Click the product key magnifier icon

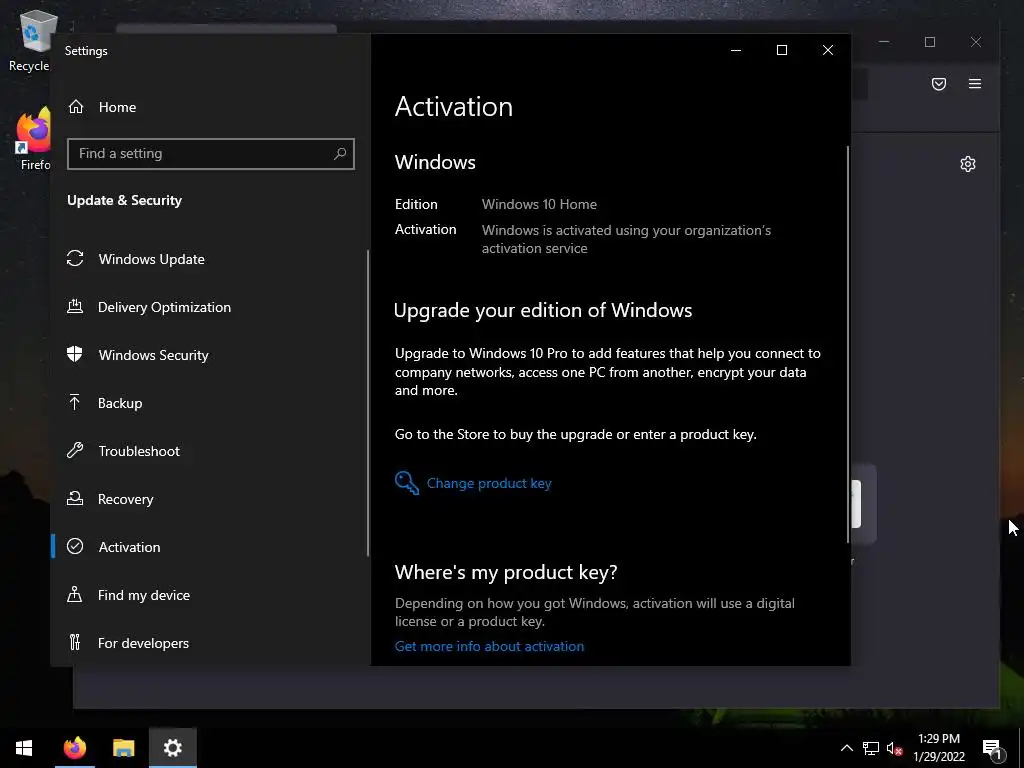407,483
